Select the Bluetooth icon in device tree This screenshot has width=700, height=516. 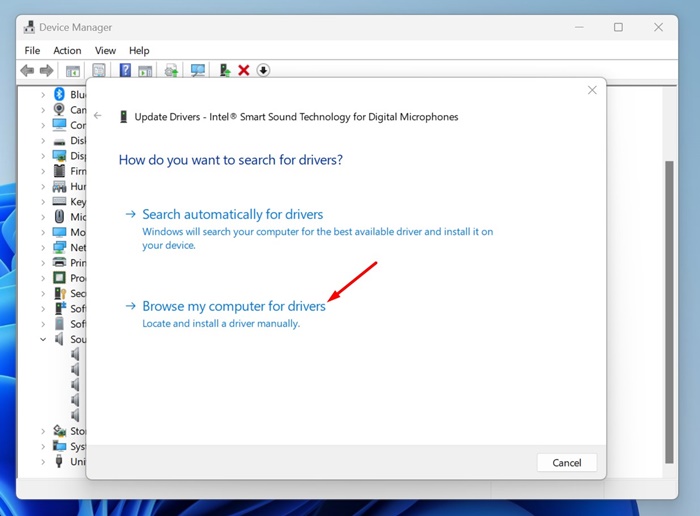point(59,94)
